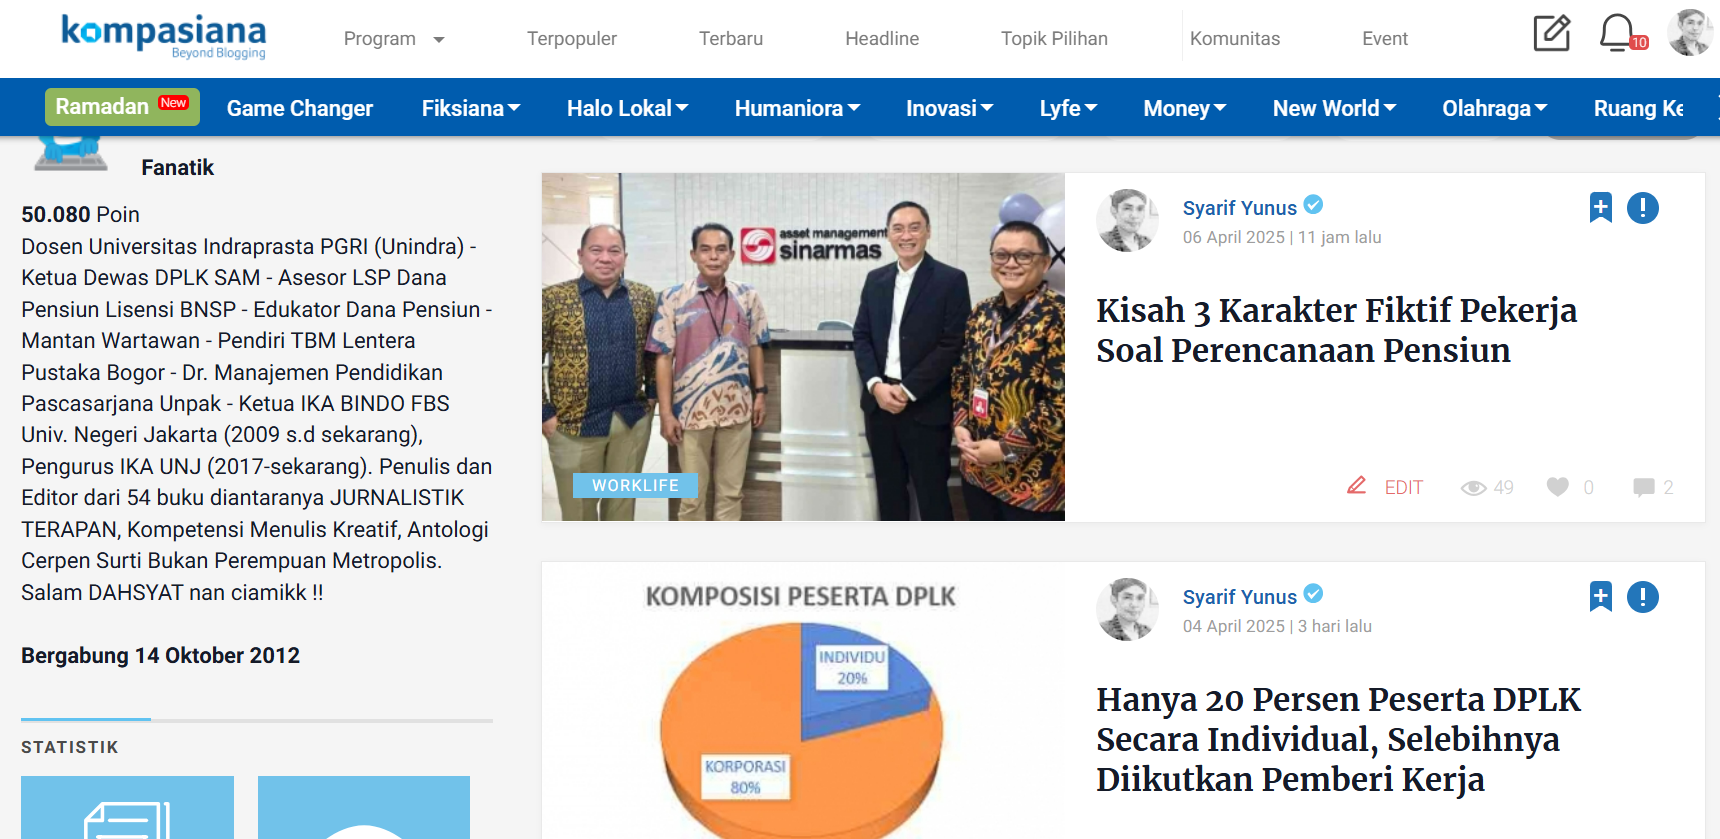This screenshot has height=839, width=1720.
Task: Open the Headline section
Action: pyautogui.click(x=882, y=39)
